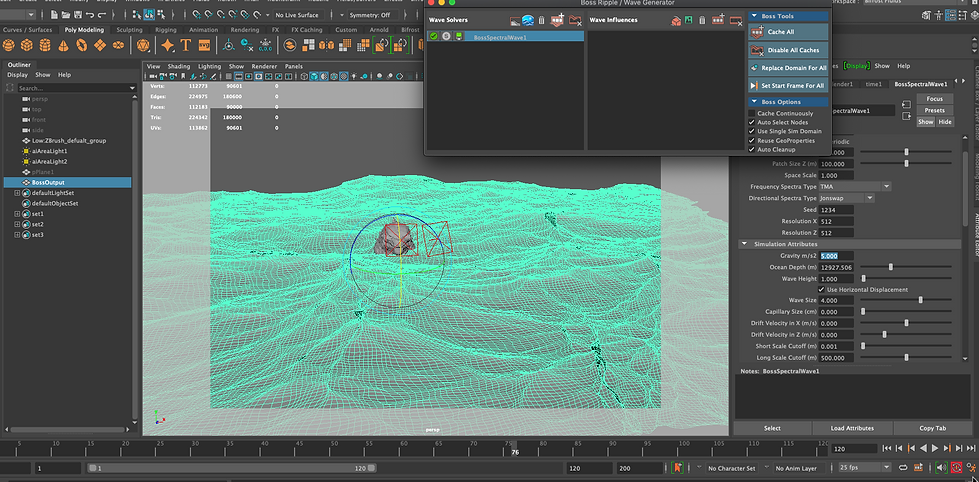Click the open scene folder icon
Image resolution: width=979 pixels, height=482 pixels.
pos(66,14)
